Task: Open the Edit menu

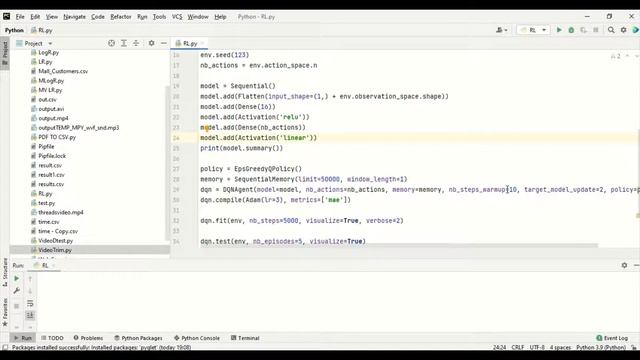Action: coord(35,17)
